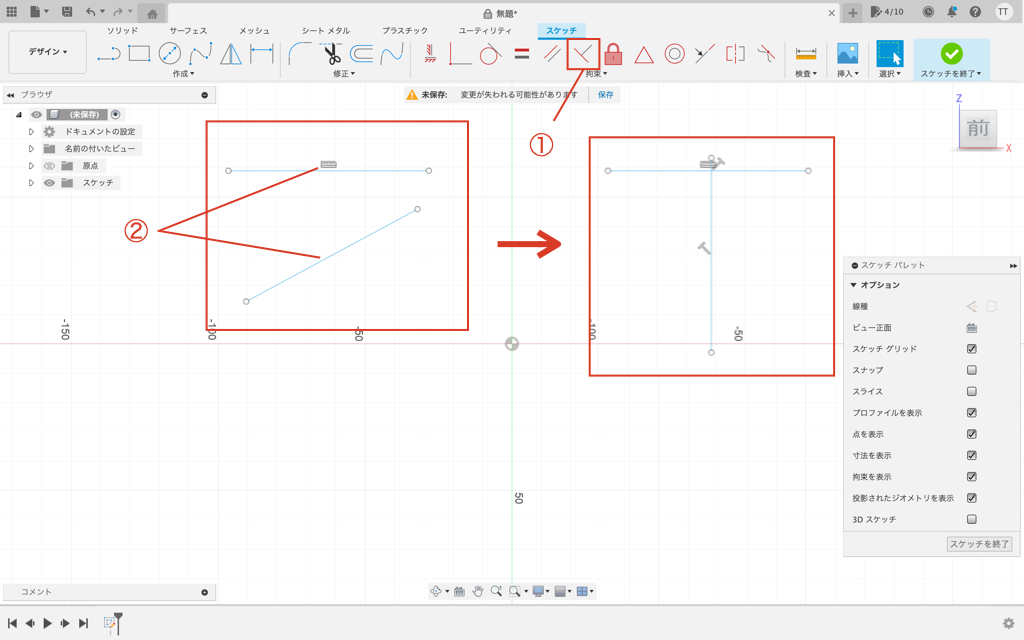
Task: Switch to the ソリッド tab
Action: 123,31
